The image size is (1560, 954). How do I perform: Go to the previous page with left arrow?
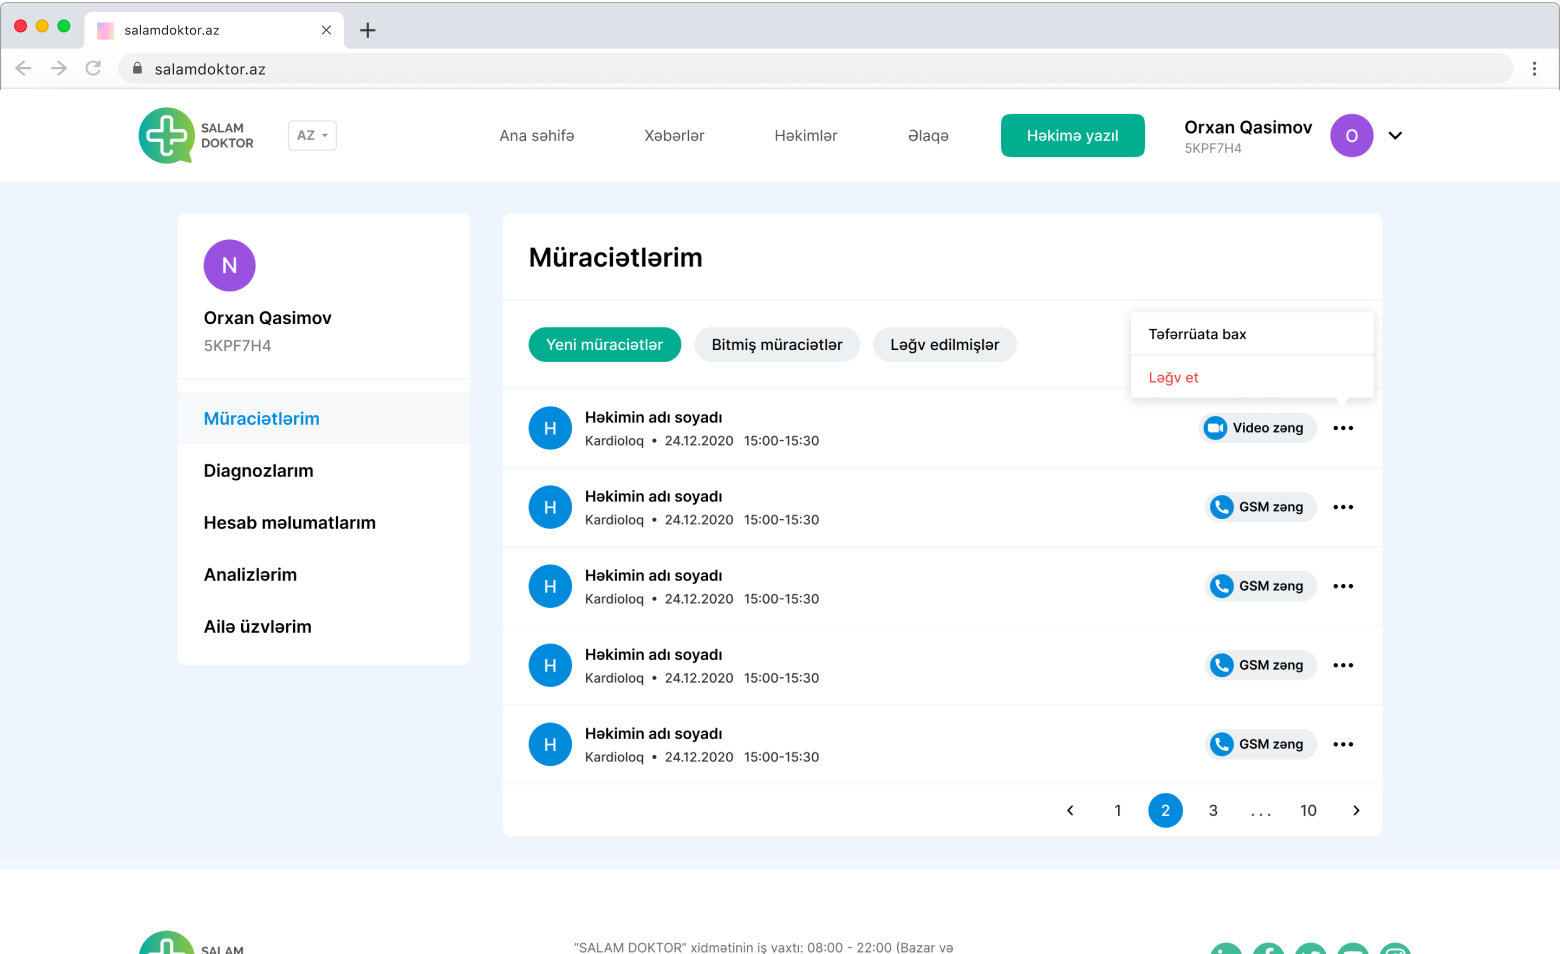coord(1070,810)
